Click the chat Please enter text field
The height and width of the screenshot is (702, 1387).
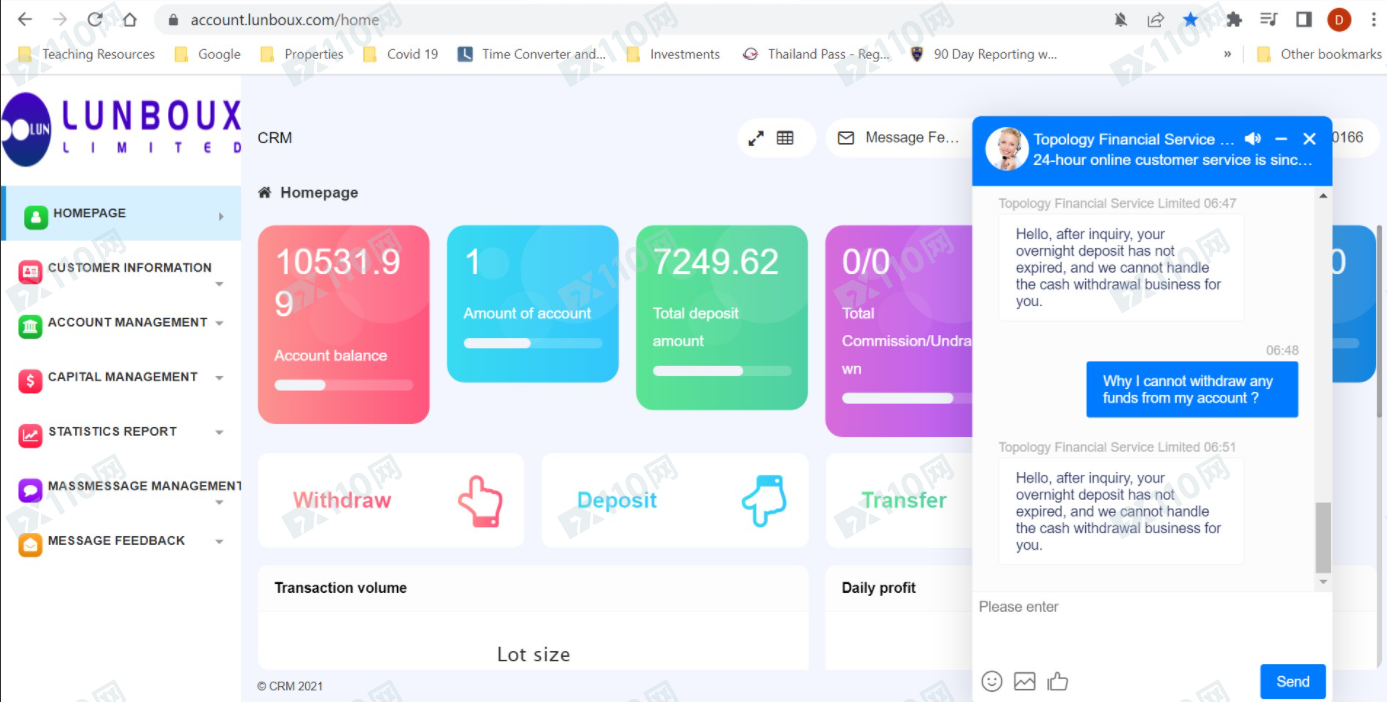pos(1152,625)
